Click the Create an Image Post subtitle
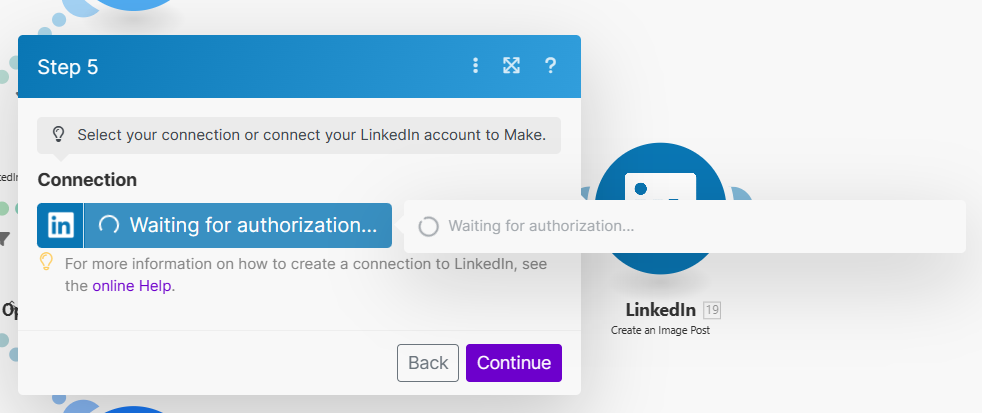 click(660, 330)
